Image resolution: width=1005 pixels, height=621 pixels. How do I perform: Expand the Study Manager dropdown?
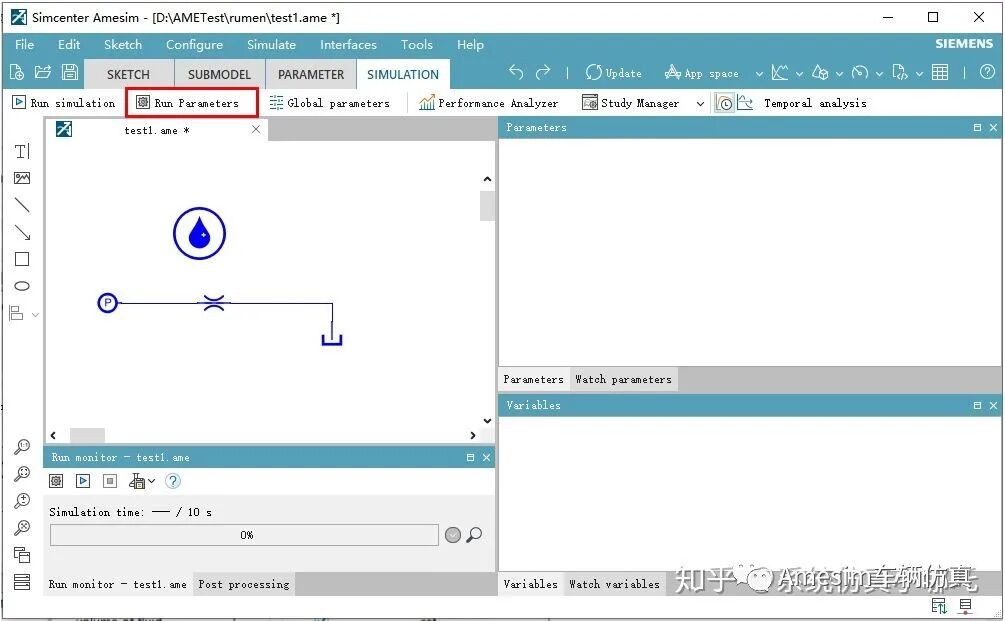[699, 102]
